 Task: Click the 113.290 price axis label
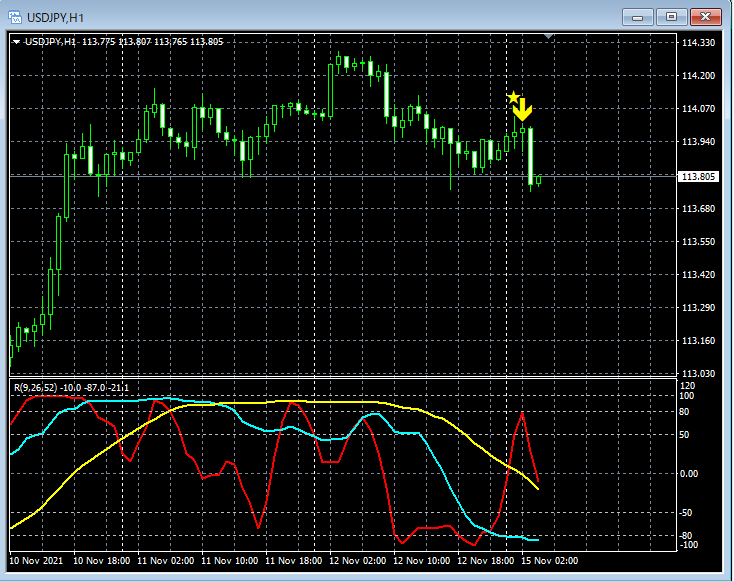coord(698,308)
